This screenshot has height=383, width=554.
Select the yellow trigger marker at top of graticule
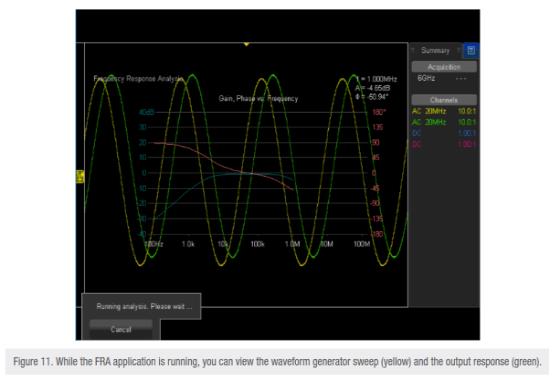(x=246, y=44)
